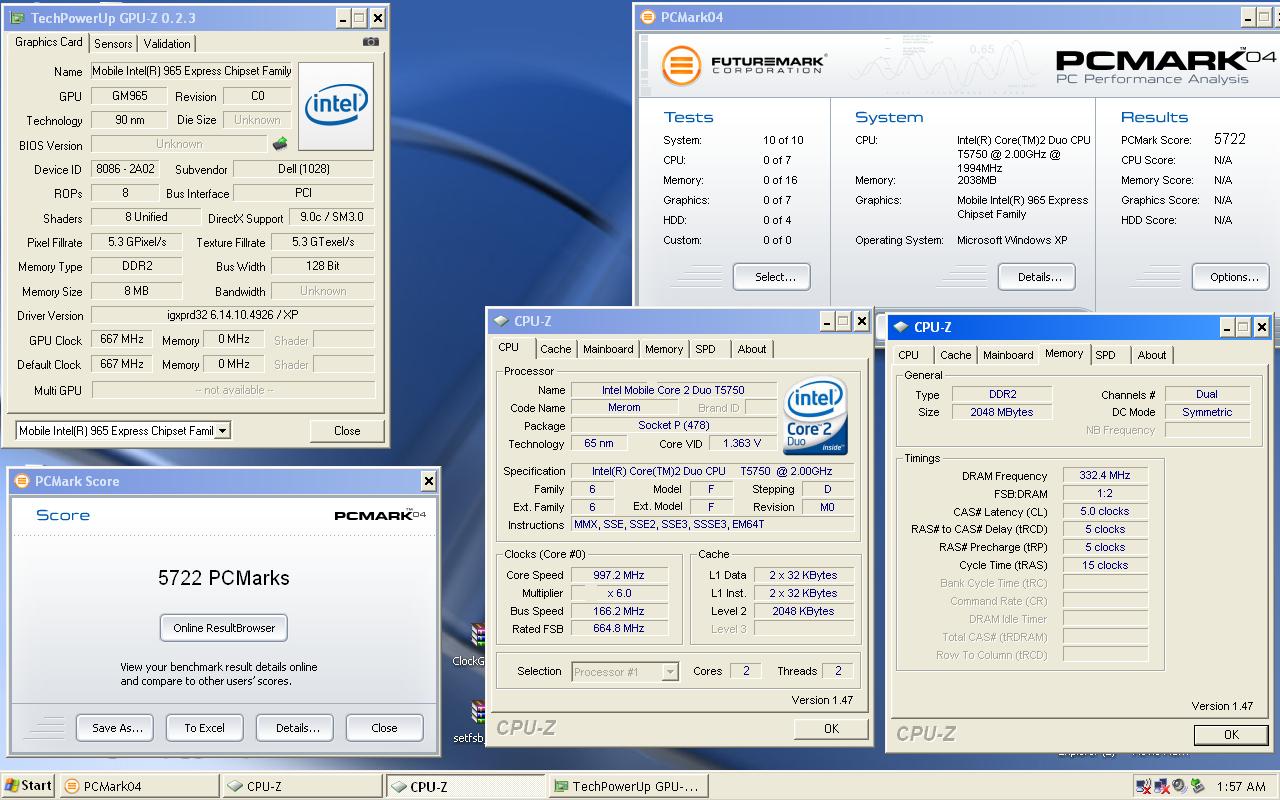Click the Windows Start button
Viewport: 1280px width, 800px height.
coord(29,786)
